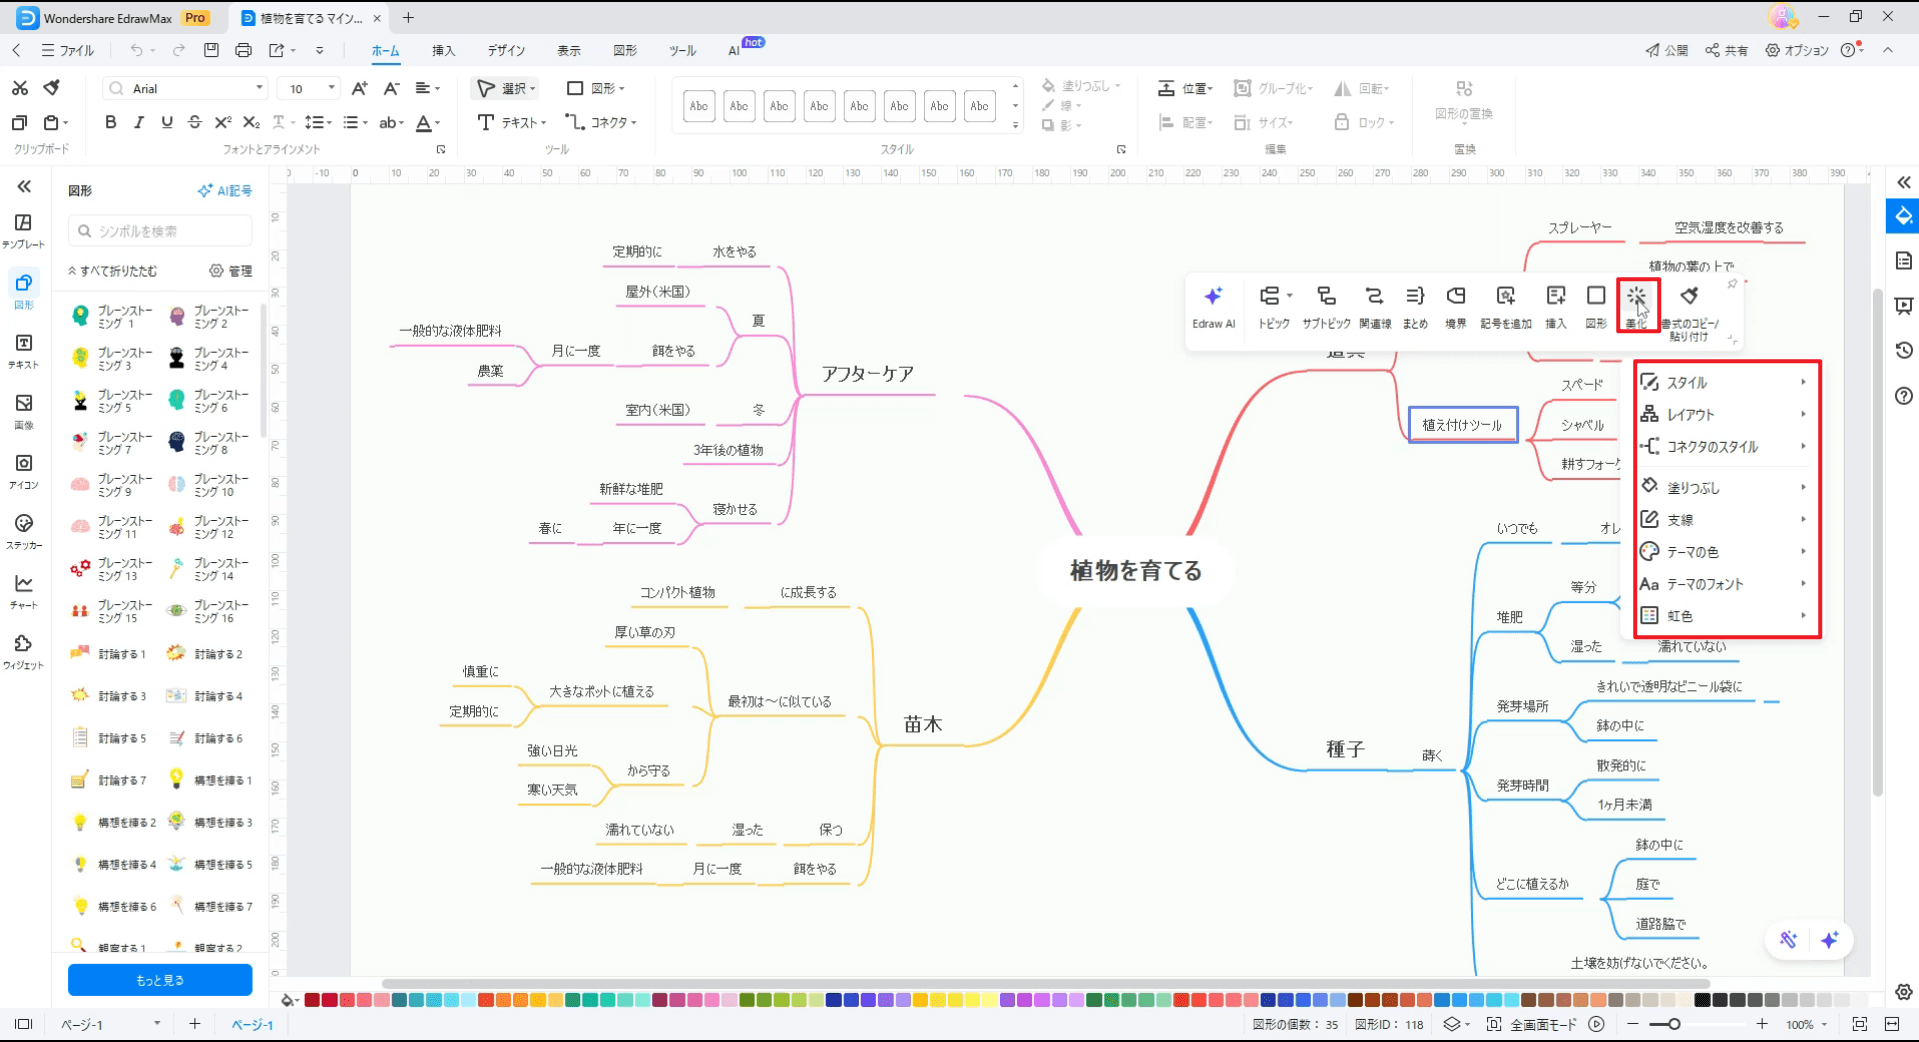Toggle fit-to-page icon in status bar
The height and width of the screenshot is (1042, 1919).
pyautogui.click(x=1859, y=1024)
